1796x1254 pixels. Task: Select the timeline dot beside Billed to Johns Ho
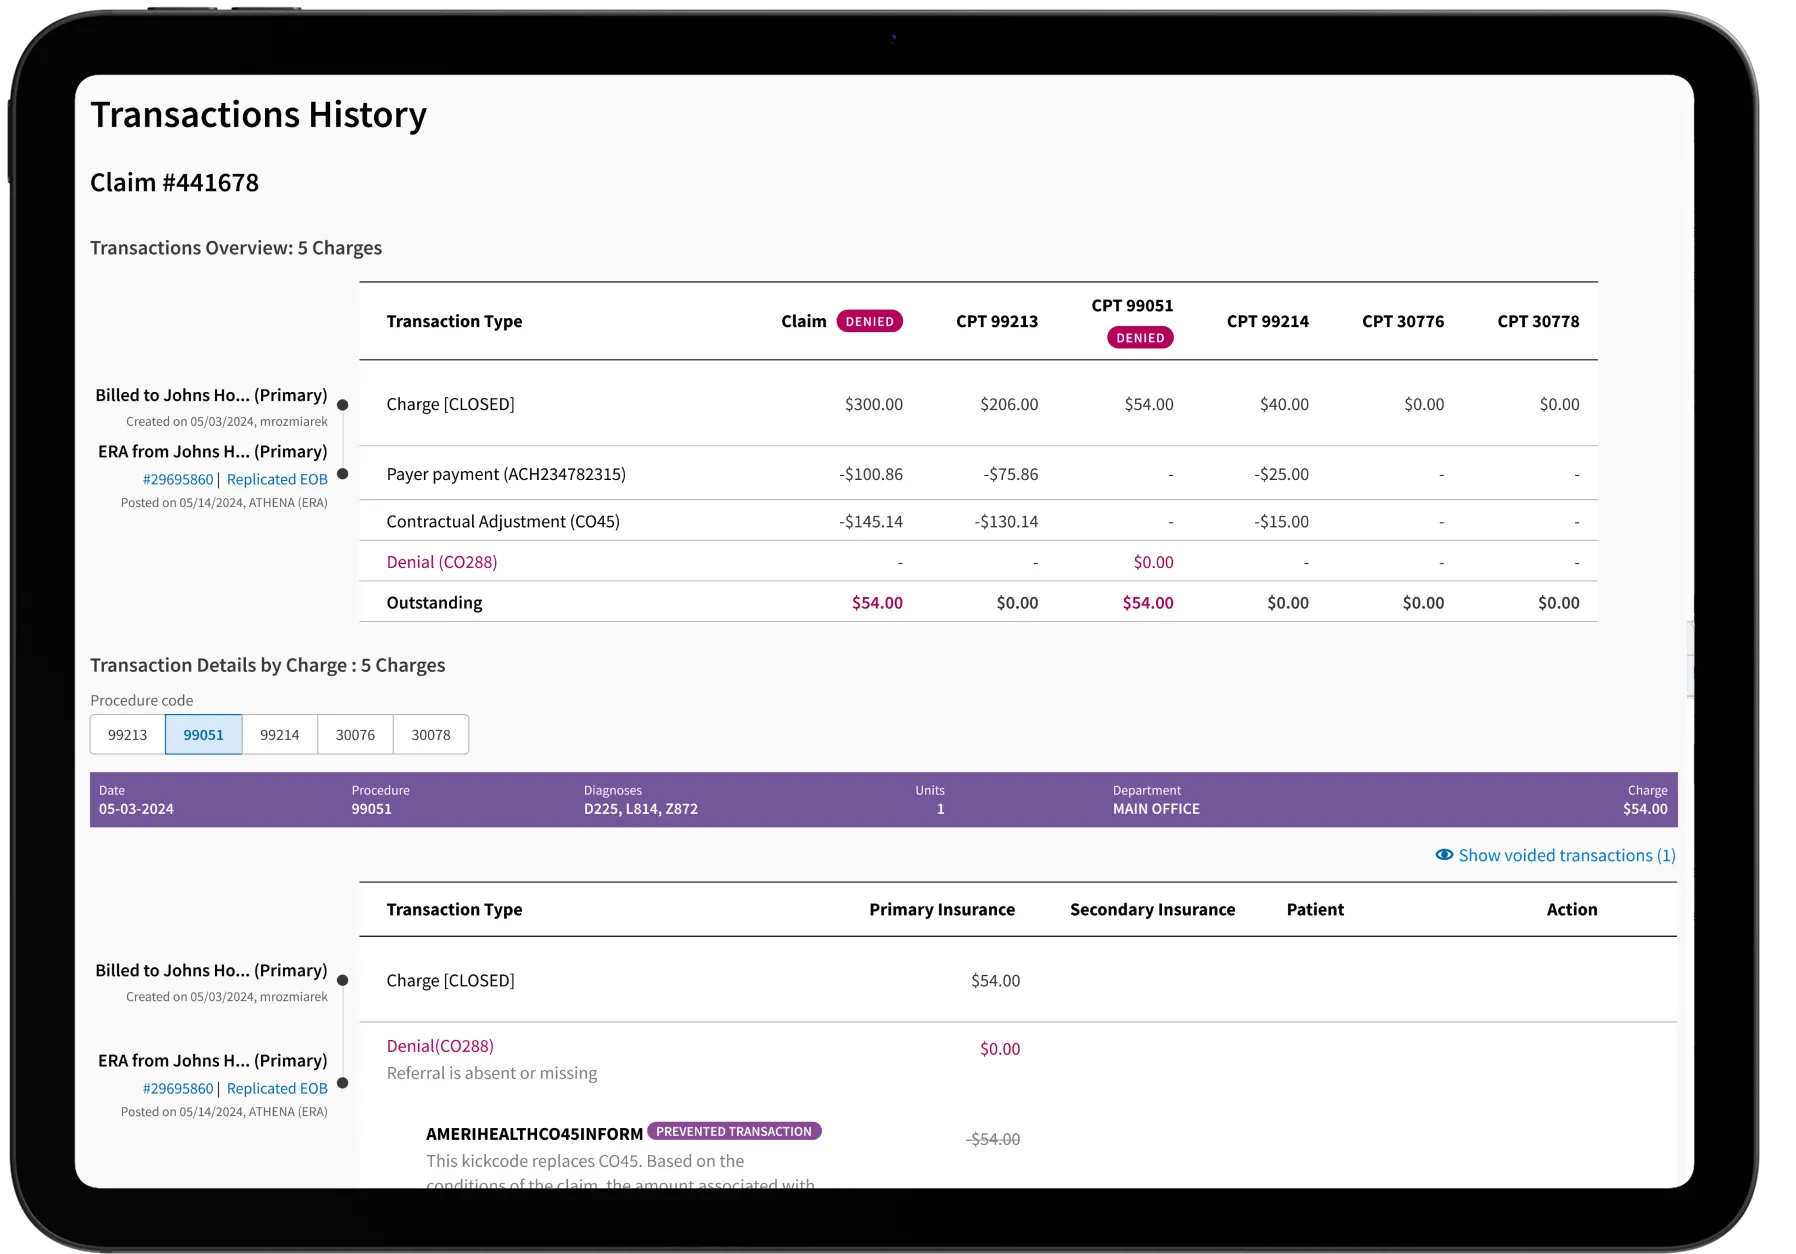pyautogui.click(x=343, y=404)
